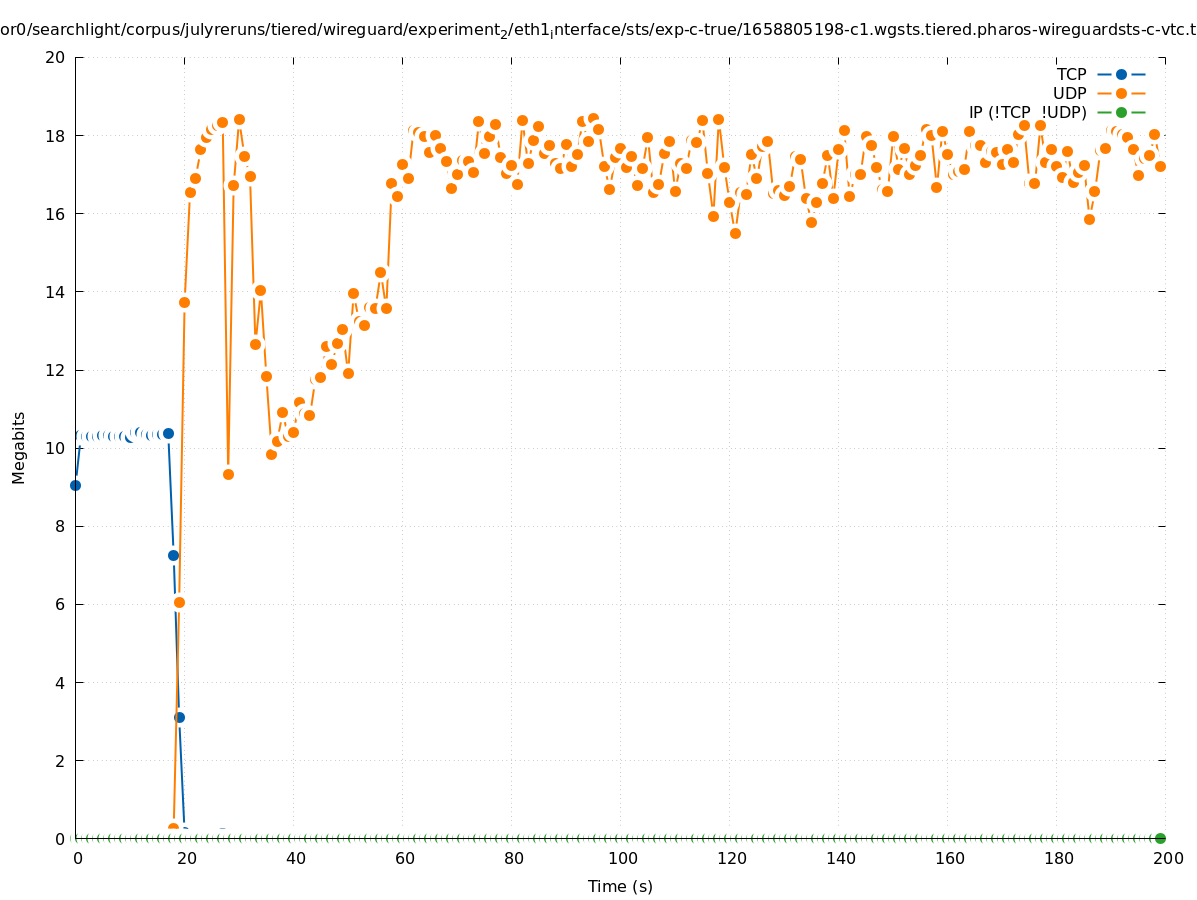Image resolution: width=1197 pixels, height=900 pixels.
Task: Click the UDP legend orange marker
Action: point(1121,93)
